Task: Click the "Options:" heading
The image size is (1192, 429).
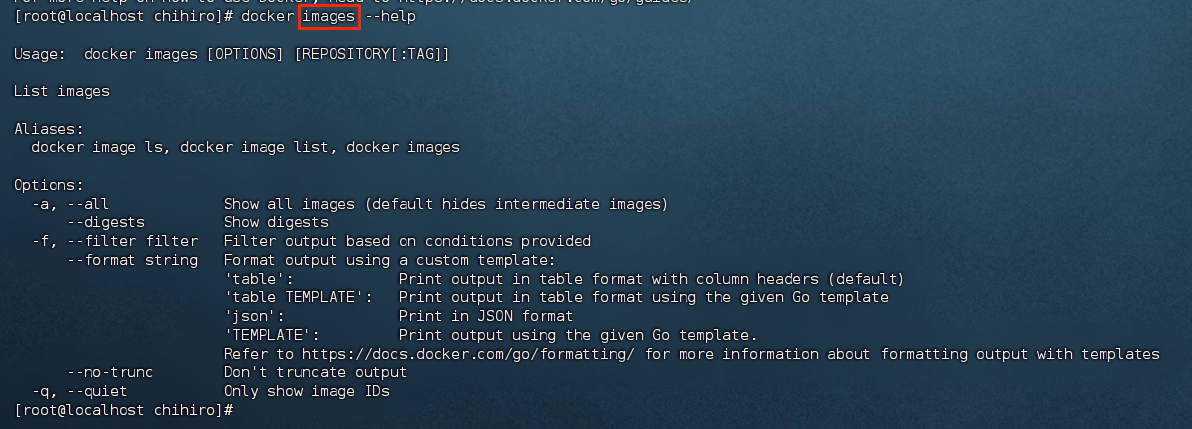Action: pyautogui.click(x=49, y=185)
